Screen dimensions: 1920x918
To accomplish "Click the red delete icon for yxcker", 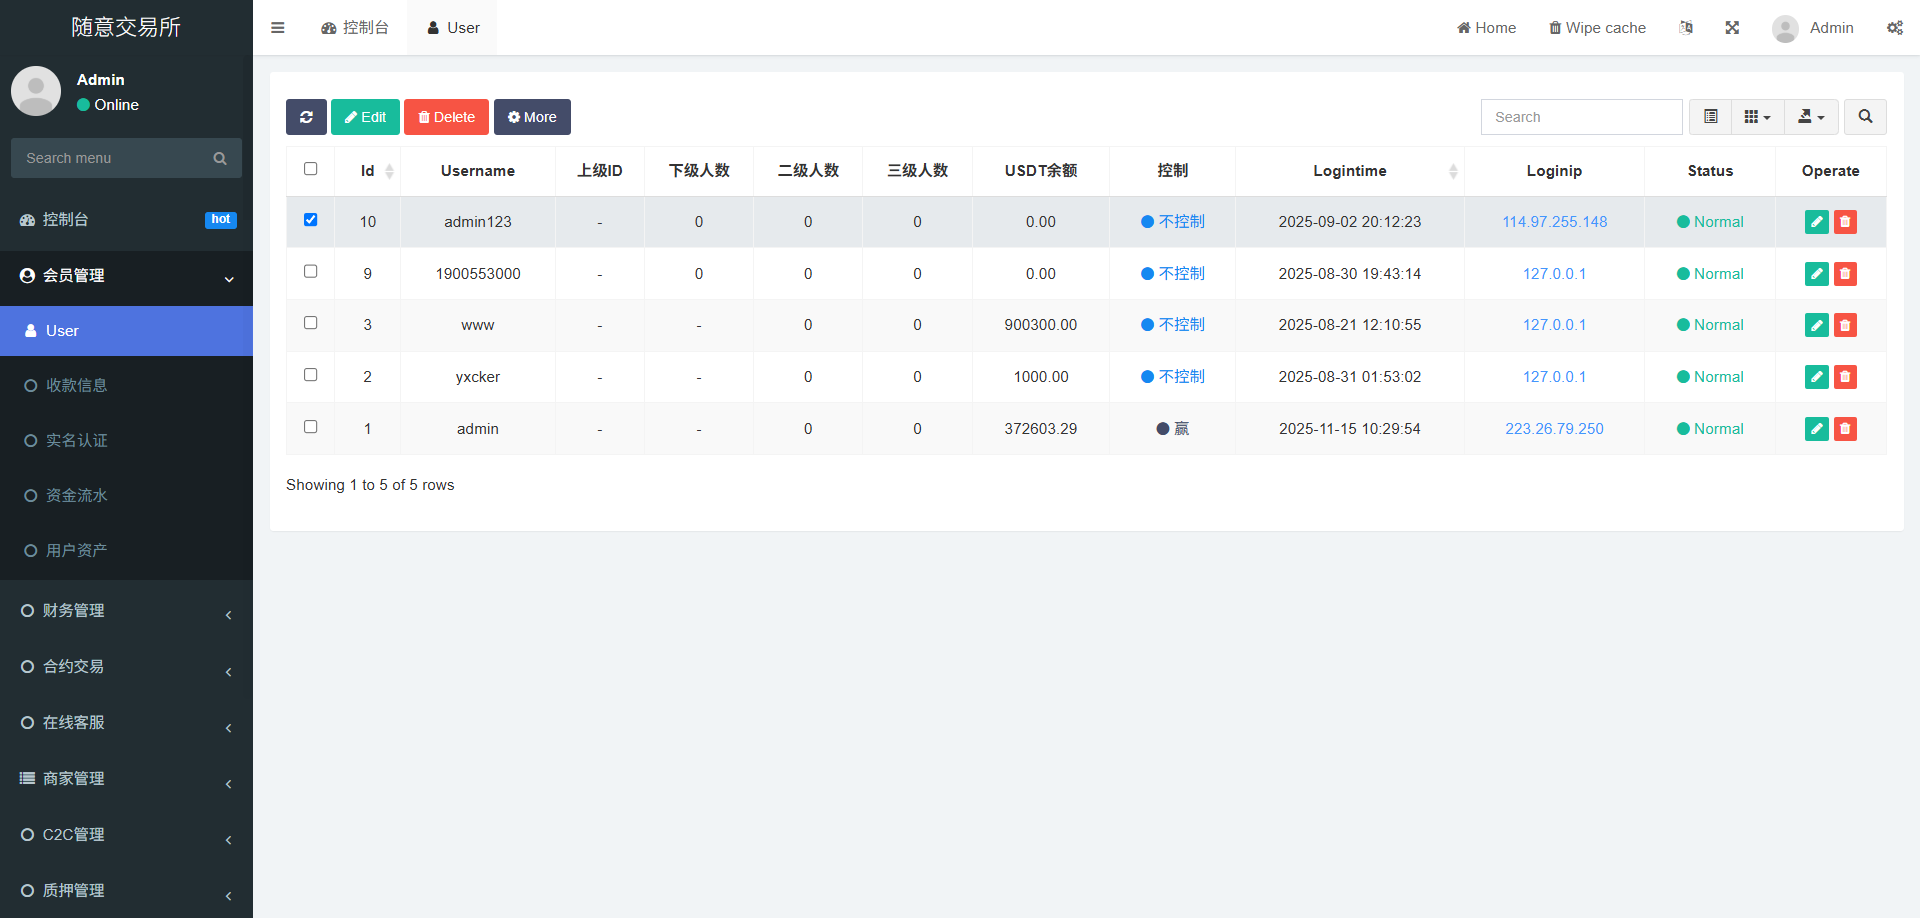I will [x=1845, y=377].
